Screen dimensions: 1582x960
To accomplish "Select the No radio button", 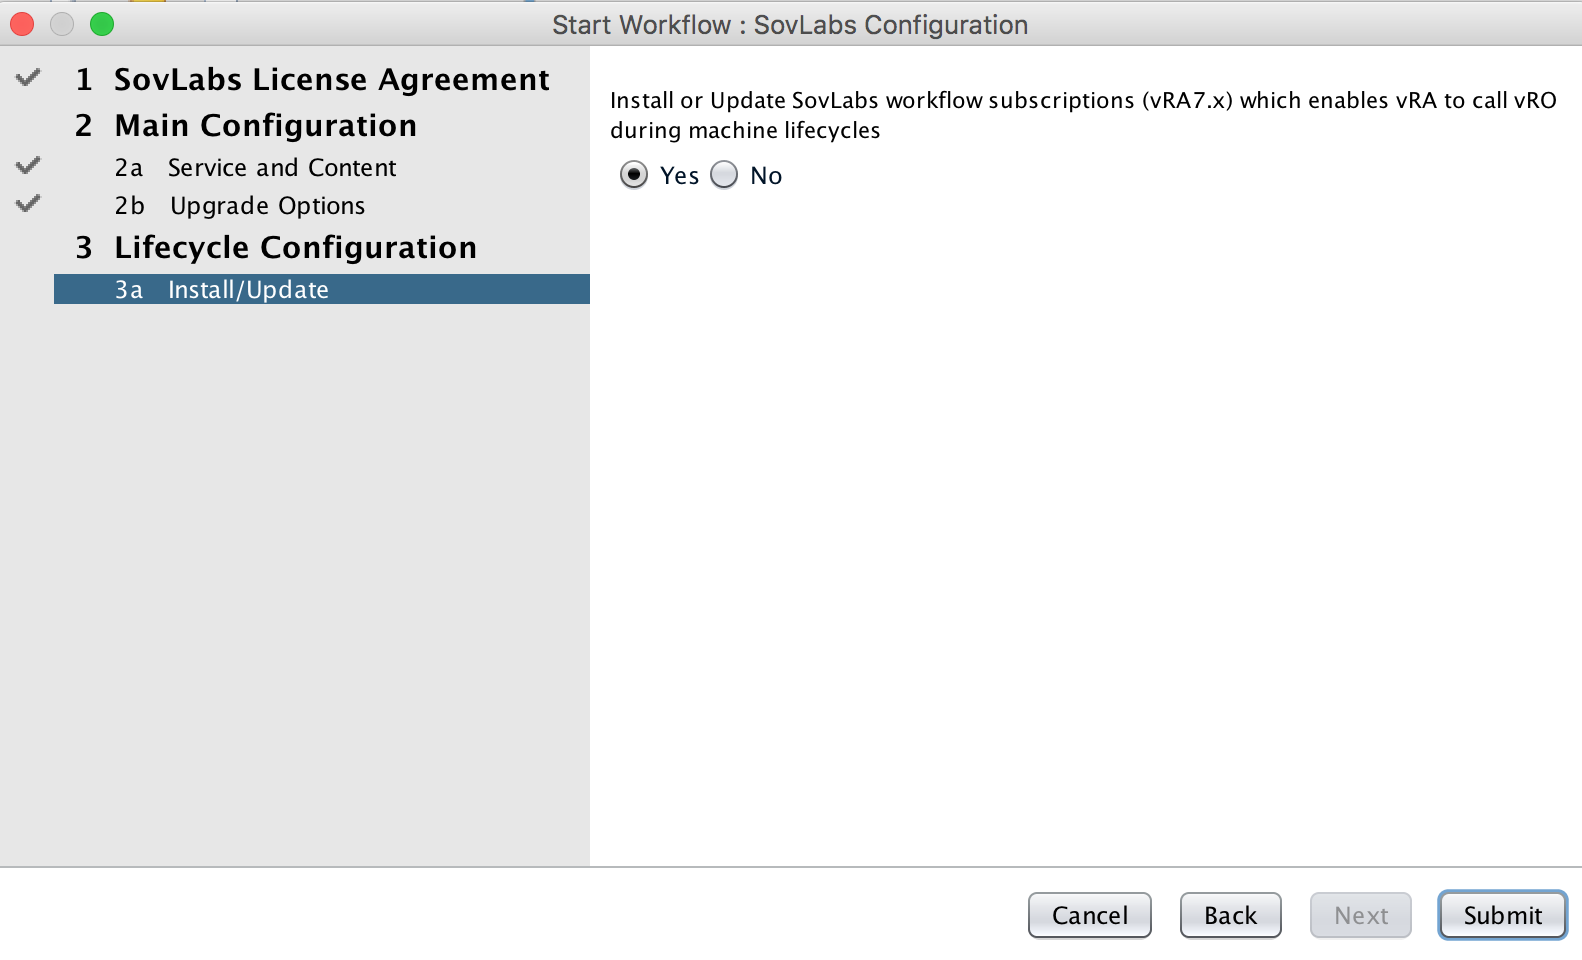I will click(x=724, y=175).
